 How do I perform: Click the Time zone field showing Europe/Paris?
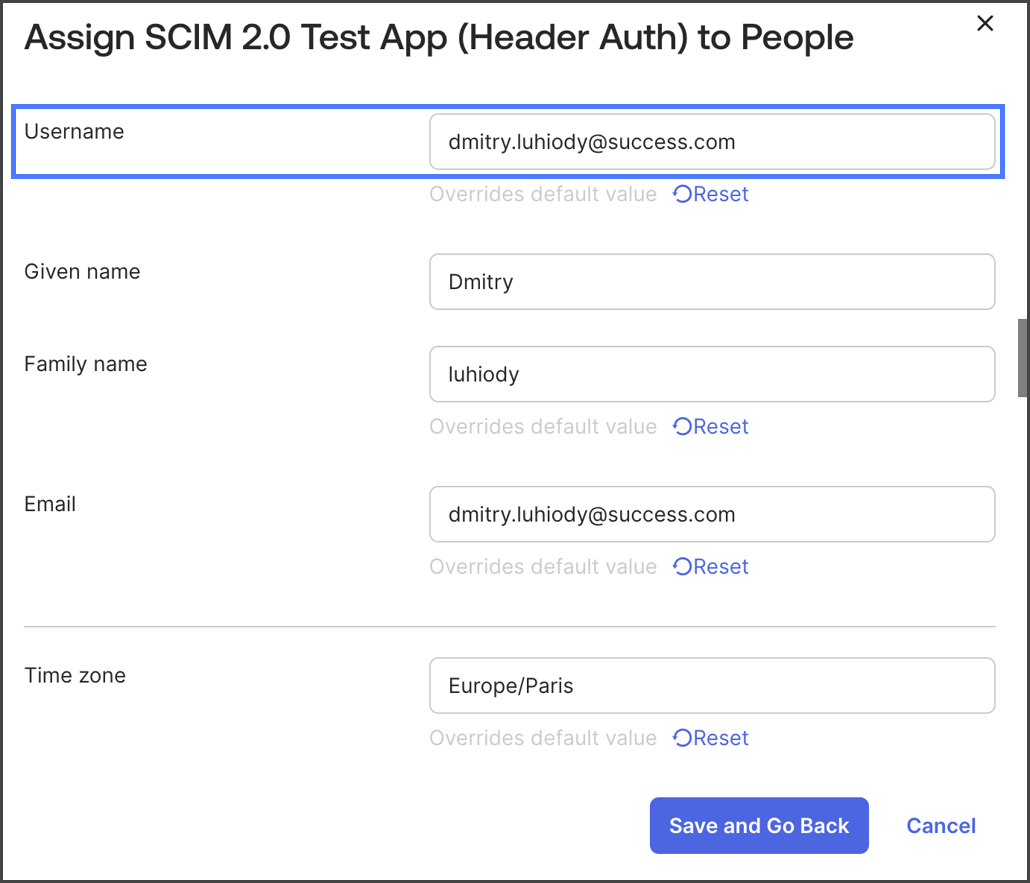click(711, 686)
